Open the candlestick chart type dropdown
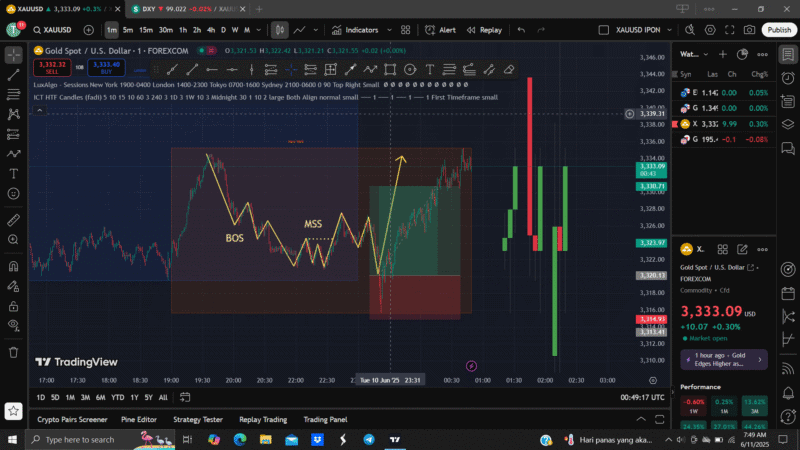The width and height of the screenshot is (800, 450). (281, 30)
